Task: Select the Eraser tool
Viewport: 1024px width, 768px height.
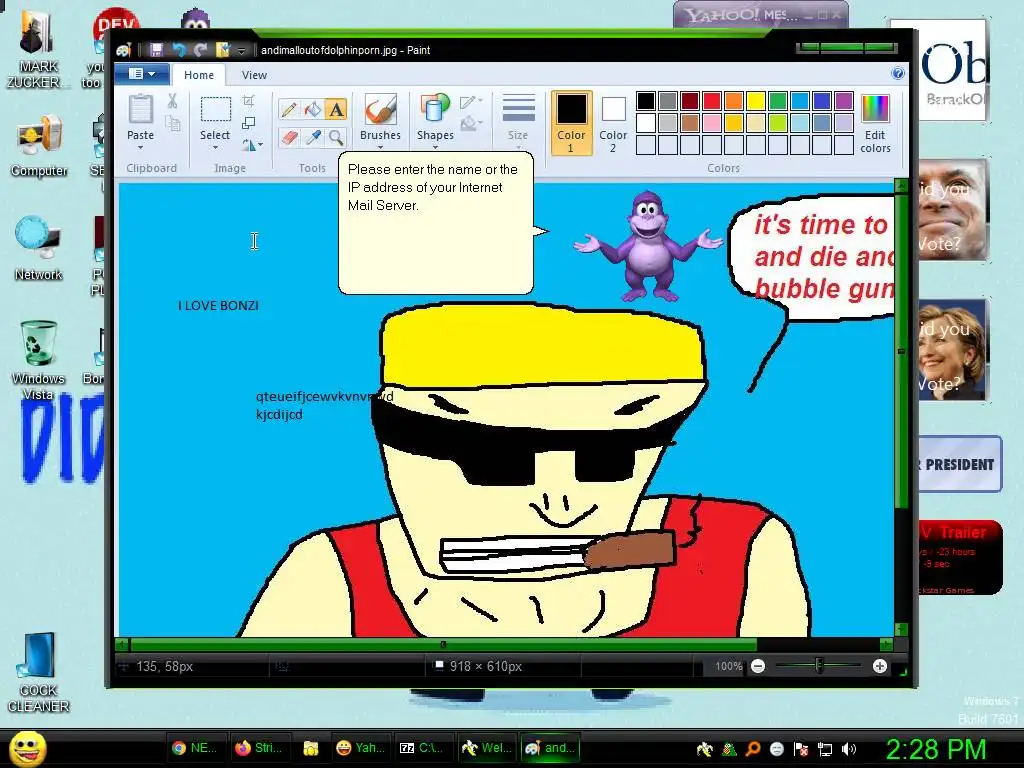Action: [289, 137]
